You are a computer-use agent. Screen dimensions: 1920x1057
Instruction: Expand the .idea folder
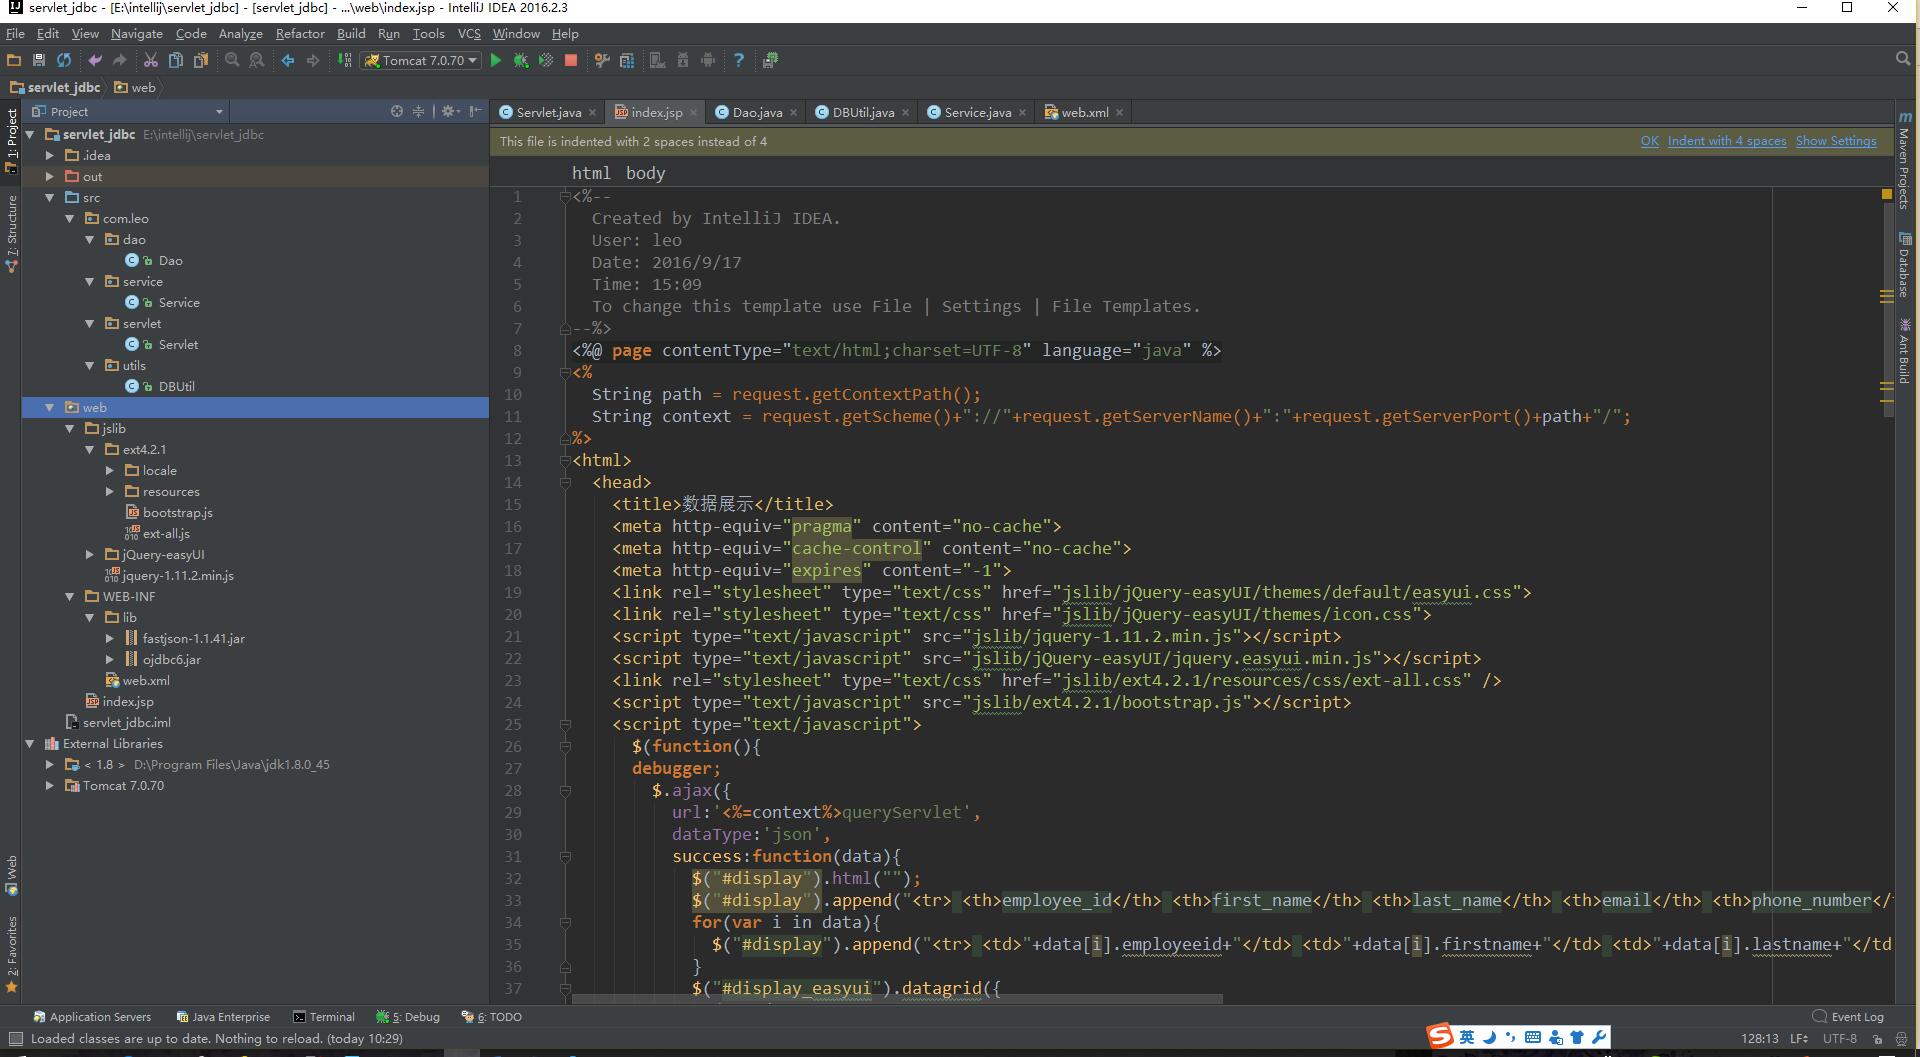pyautogui.click(x=50, y=155)
